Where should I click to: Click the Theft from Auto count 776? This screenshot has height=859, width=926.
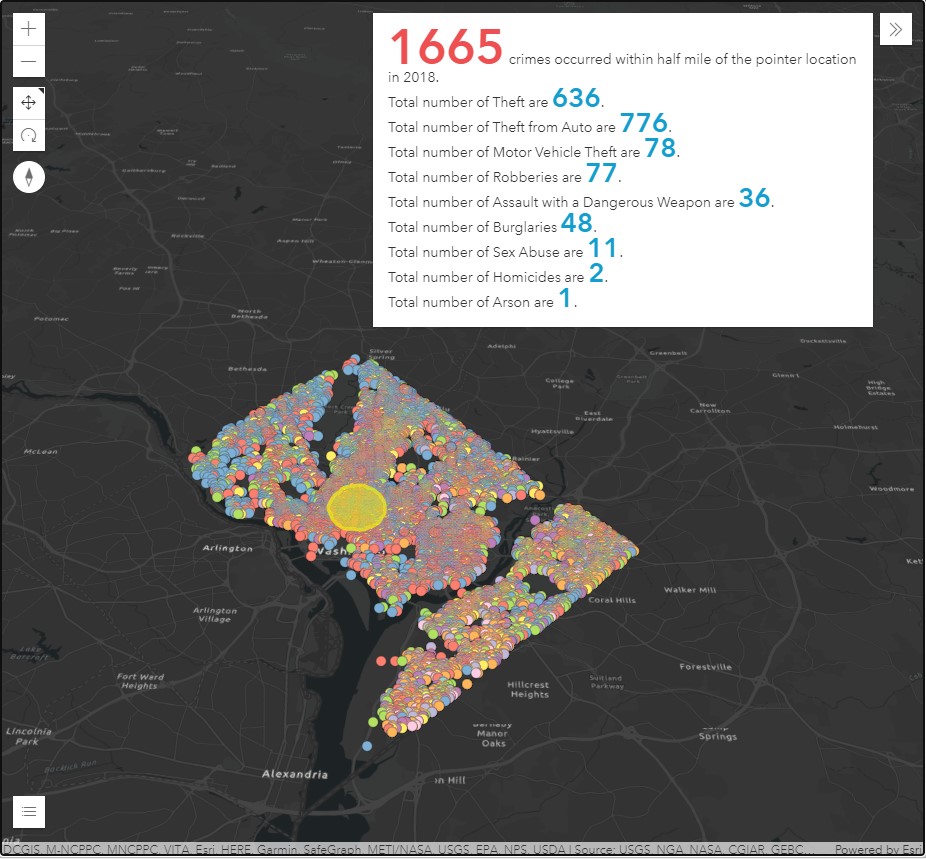(643, 124)
